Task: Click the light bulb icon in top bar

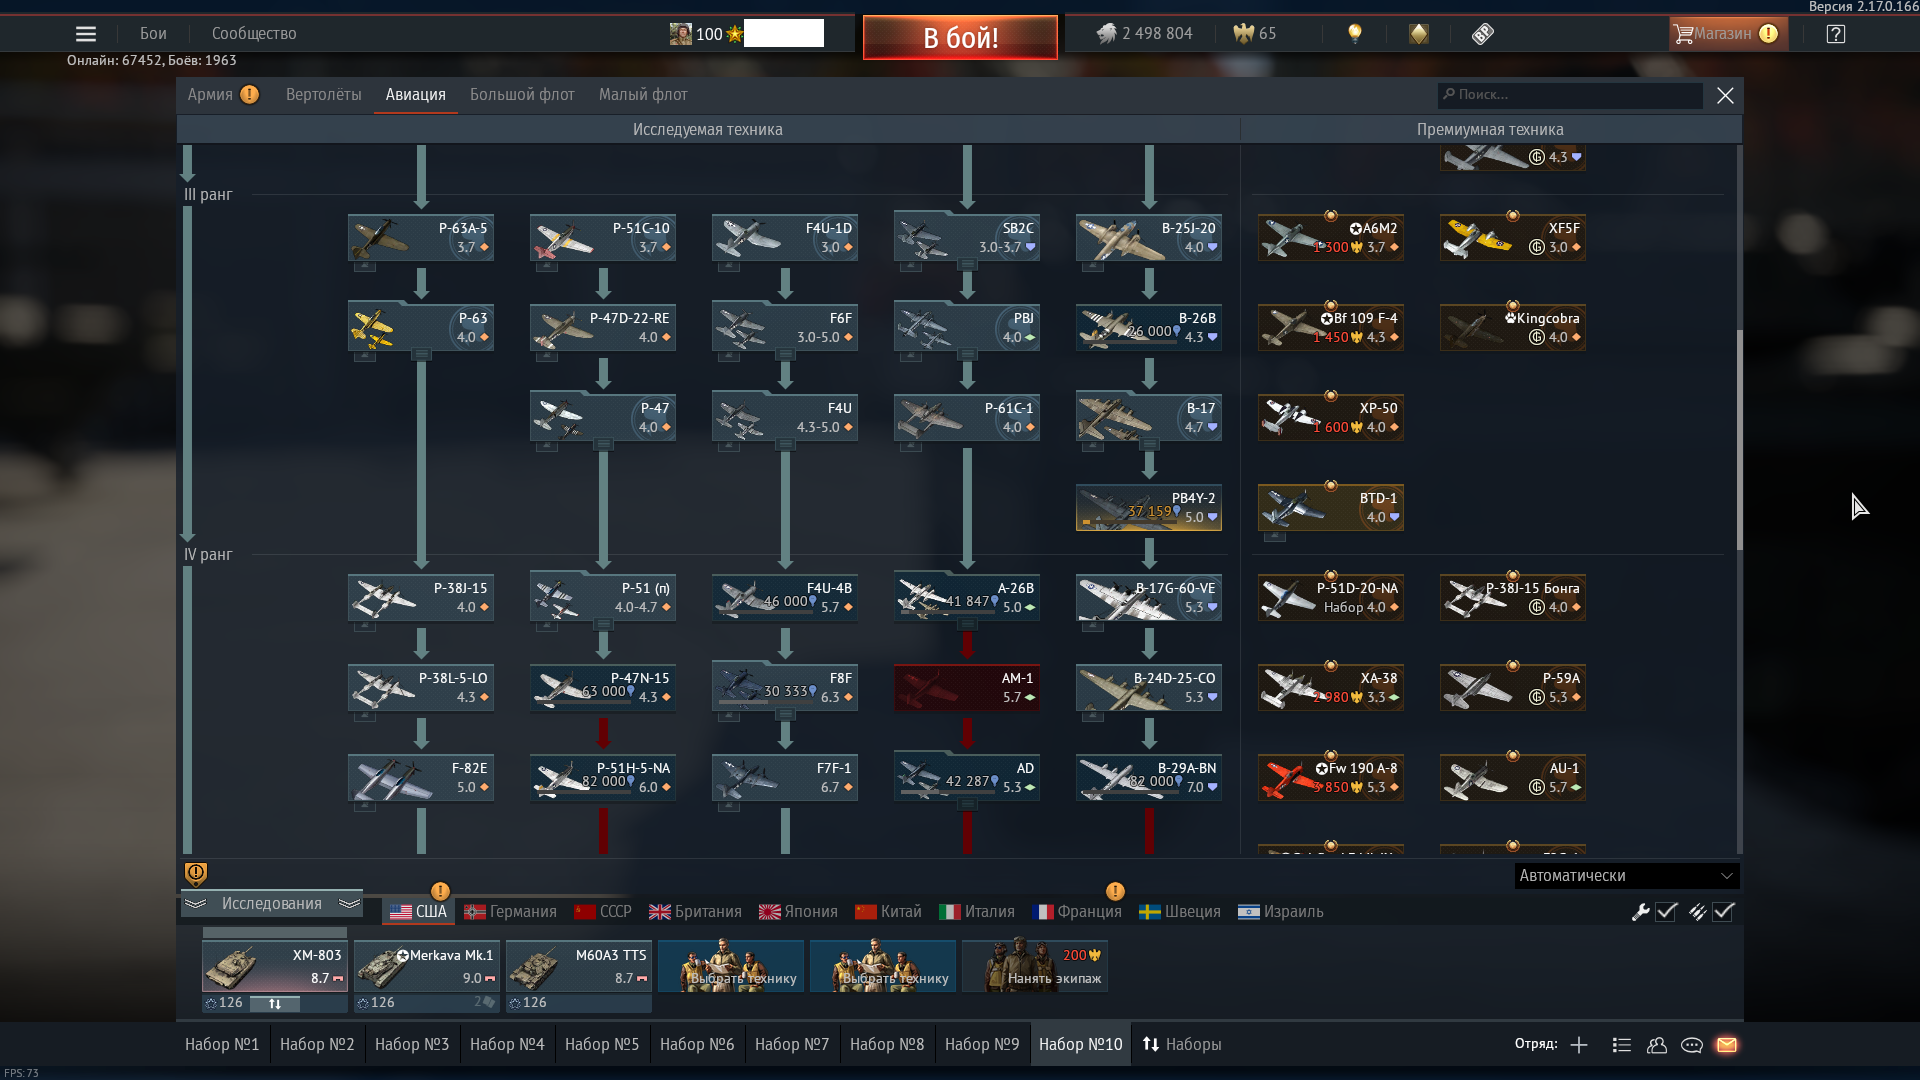Action: point(1355,33)
